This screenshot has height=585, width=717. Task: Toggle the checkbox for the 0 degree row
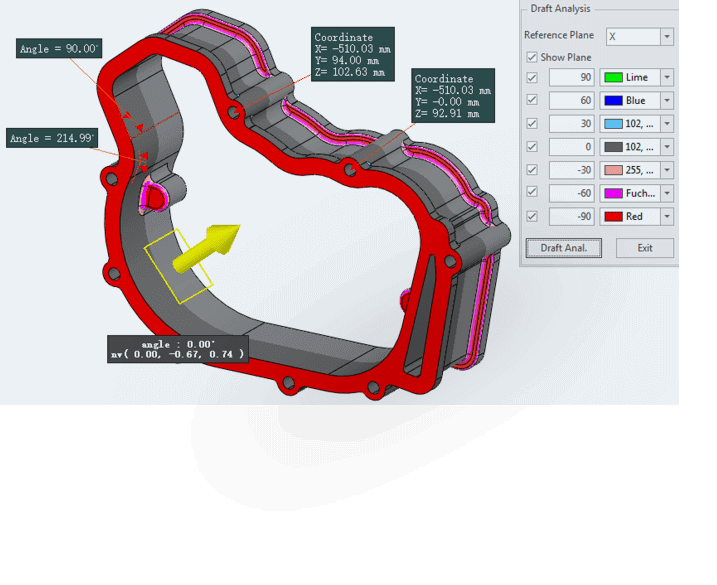point(532,147)
